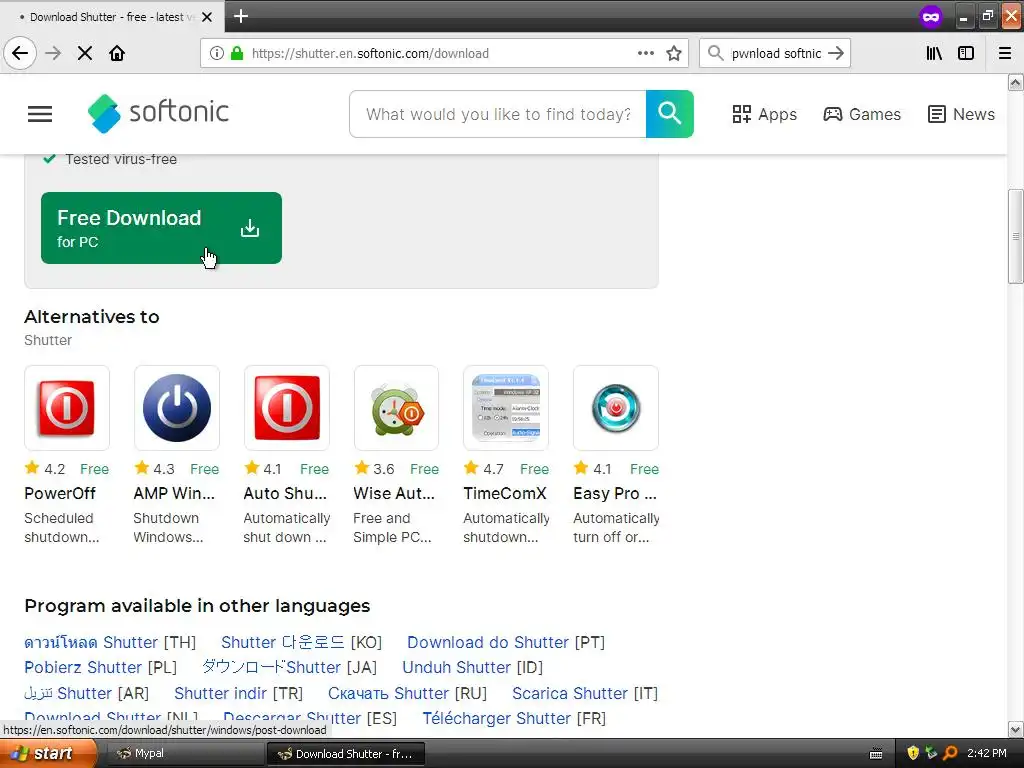Open the Library bookmarks icon

(x=934, y=54)
